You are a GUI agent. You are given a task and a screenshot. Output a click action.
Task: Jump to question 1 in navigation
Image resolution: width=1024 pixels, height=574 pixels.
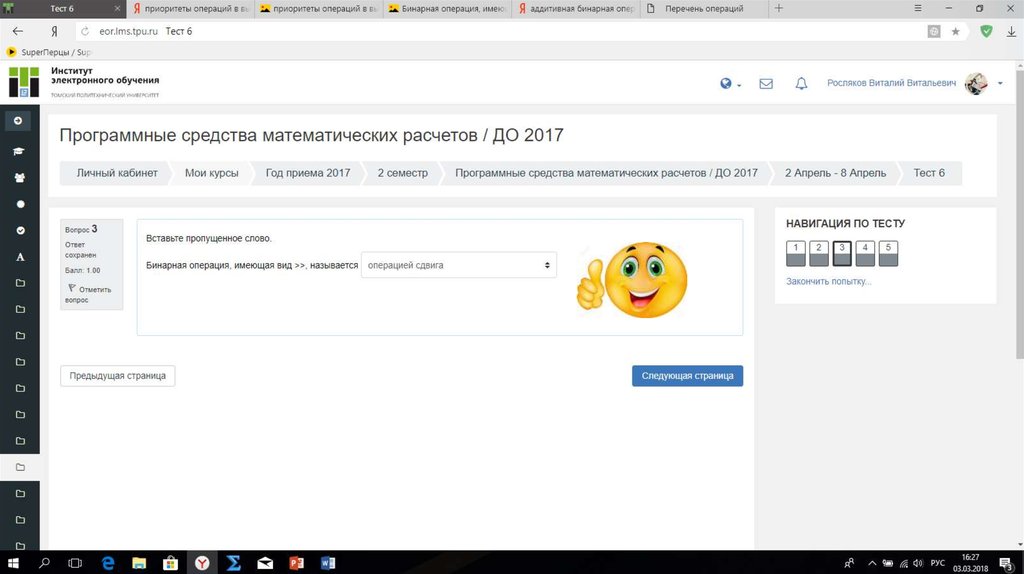click(795, 253)
